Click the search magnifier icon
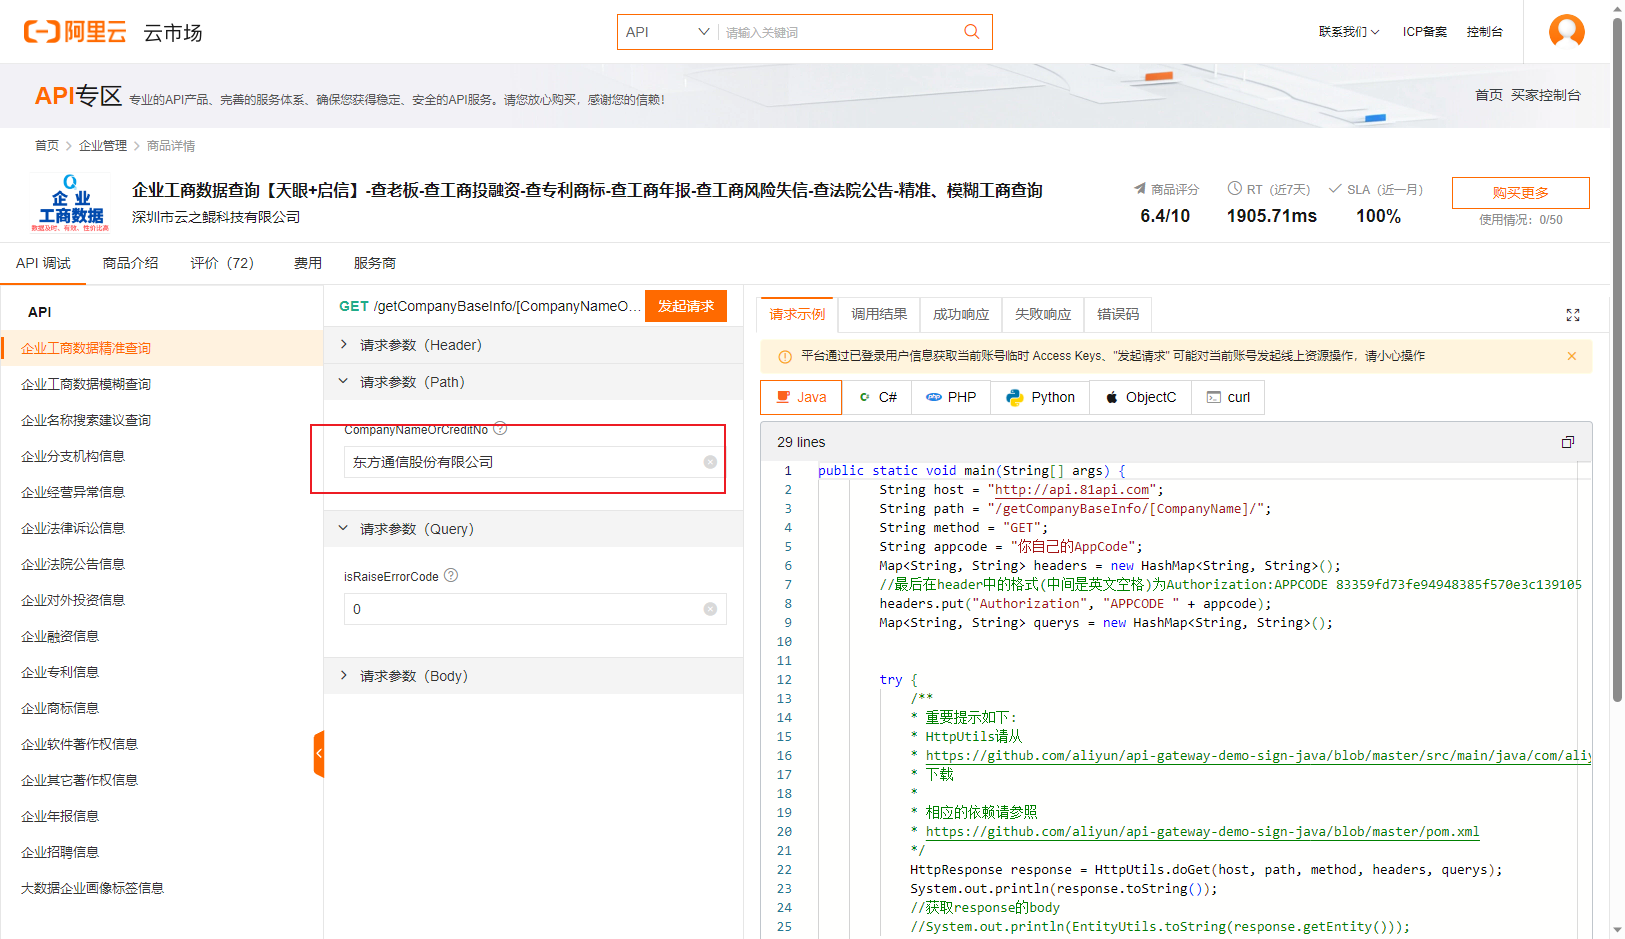 [971, 32]
